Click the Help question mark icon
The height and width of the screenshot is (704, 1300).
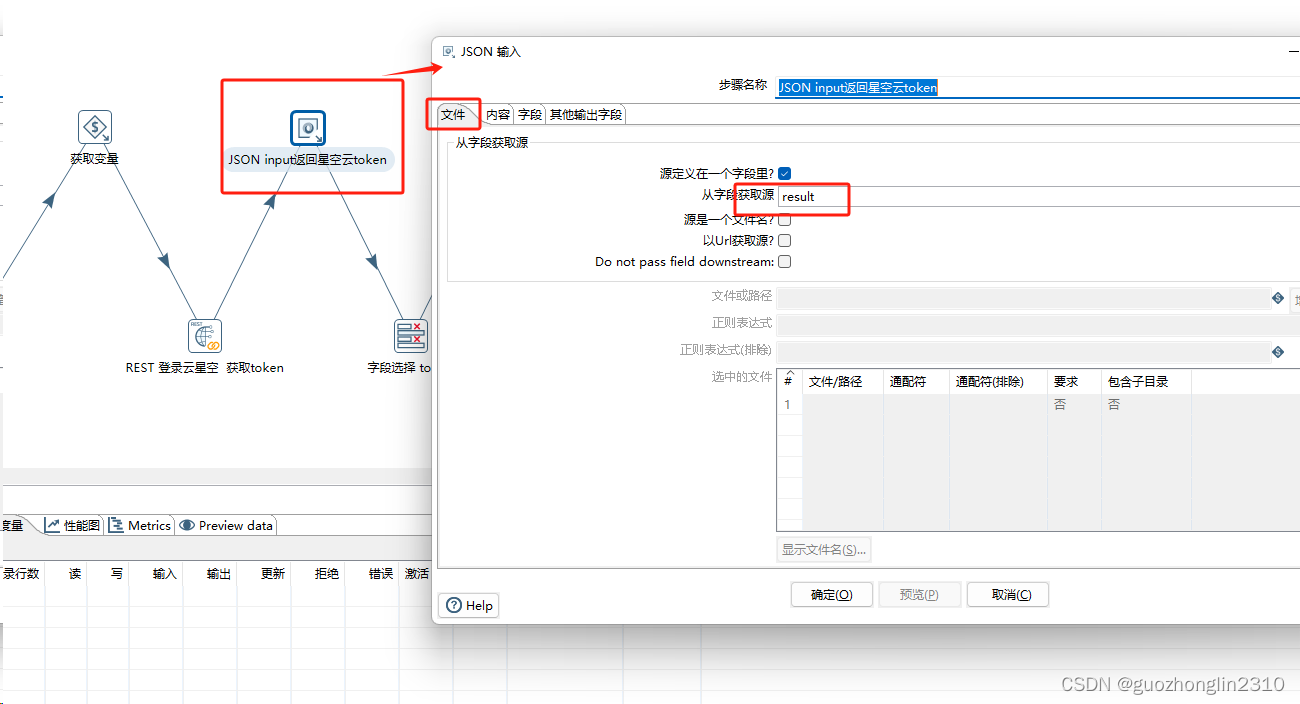(453, 605)
